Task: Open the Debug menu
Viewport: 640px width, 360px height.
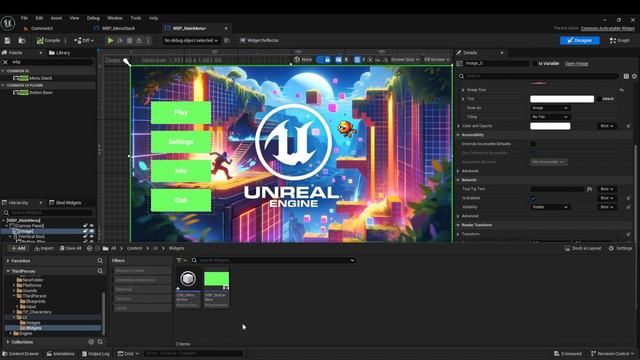Action: 93,18
